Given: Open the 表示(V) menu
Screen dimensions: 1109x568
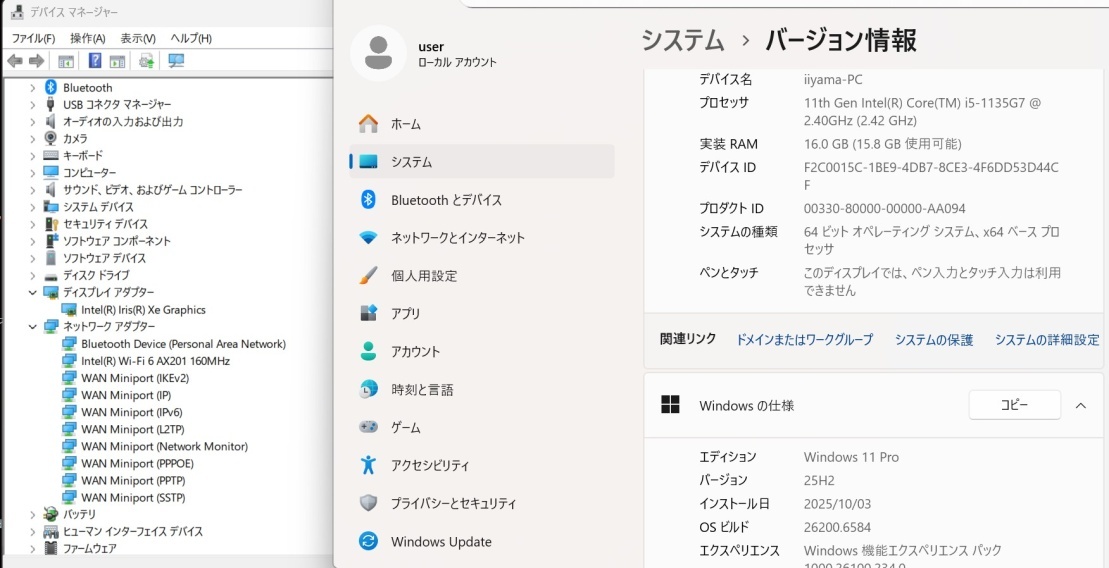Looking at the screenshot, I should point(138,38).
